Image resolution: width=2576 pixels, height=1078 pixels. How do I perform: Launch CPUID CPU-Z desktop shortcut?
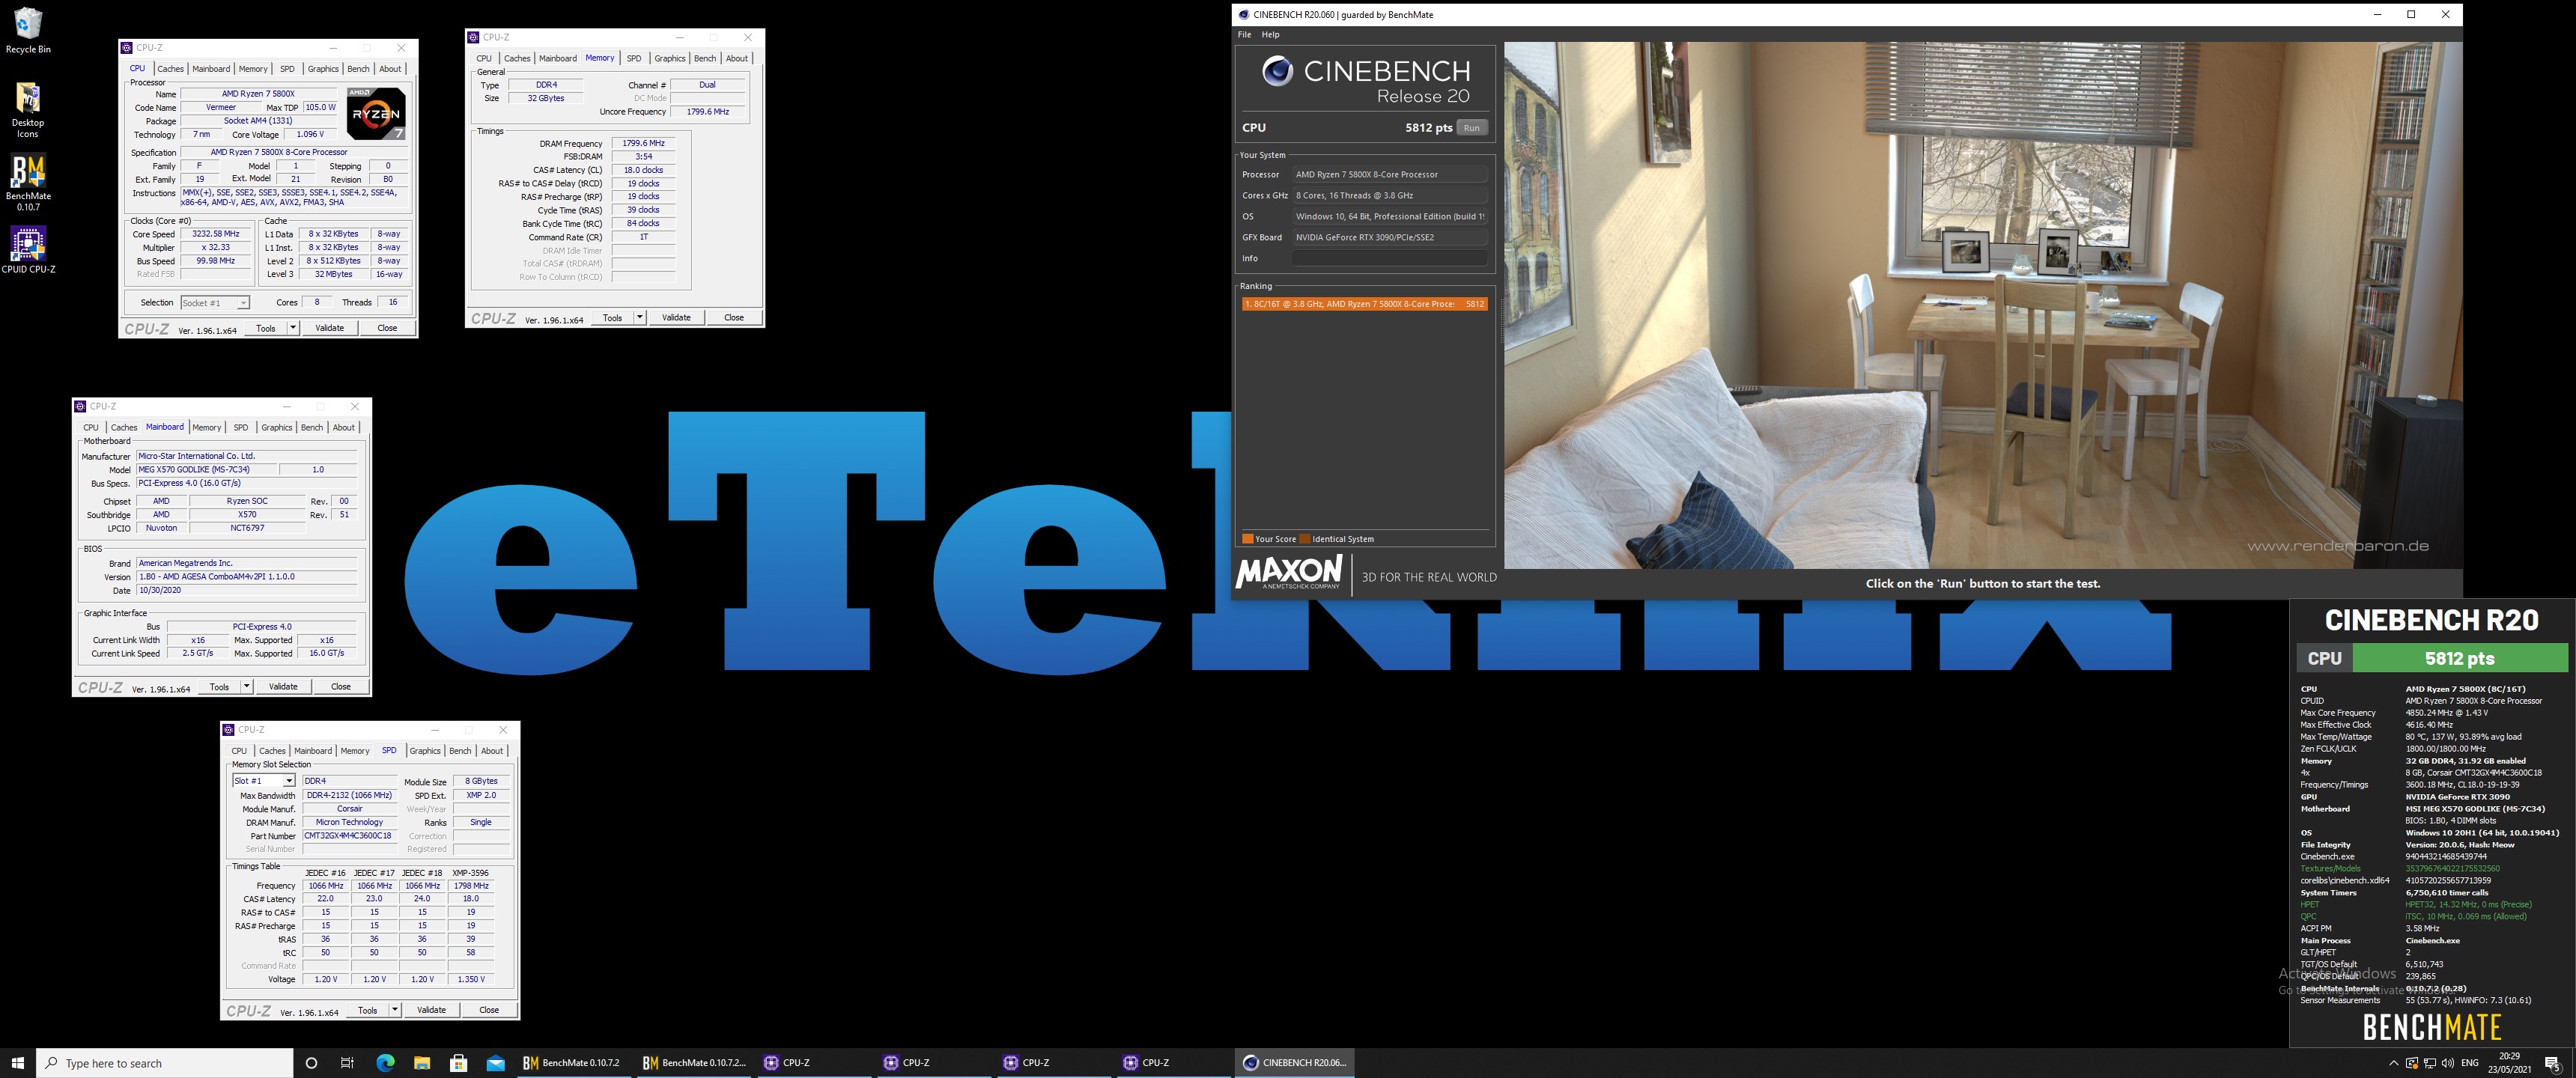[x=28, y=250]
